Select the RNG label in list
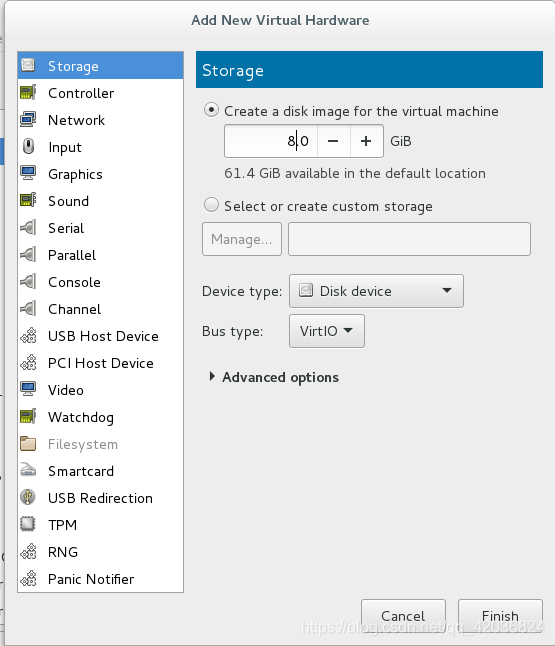Image resolution: width=555 pixels, height=646 pixels. tap(63, 552)
